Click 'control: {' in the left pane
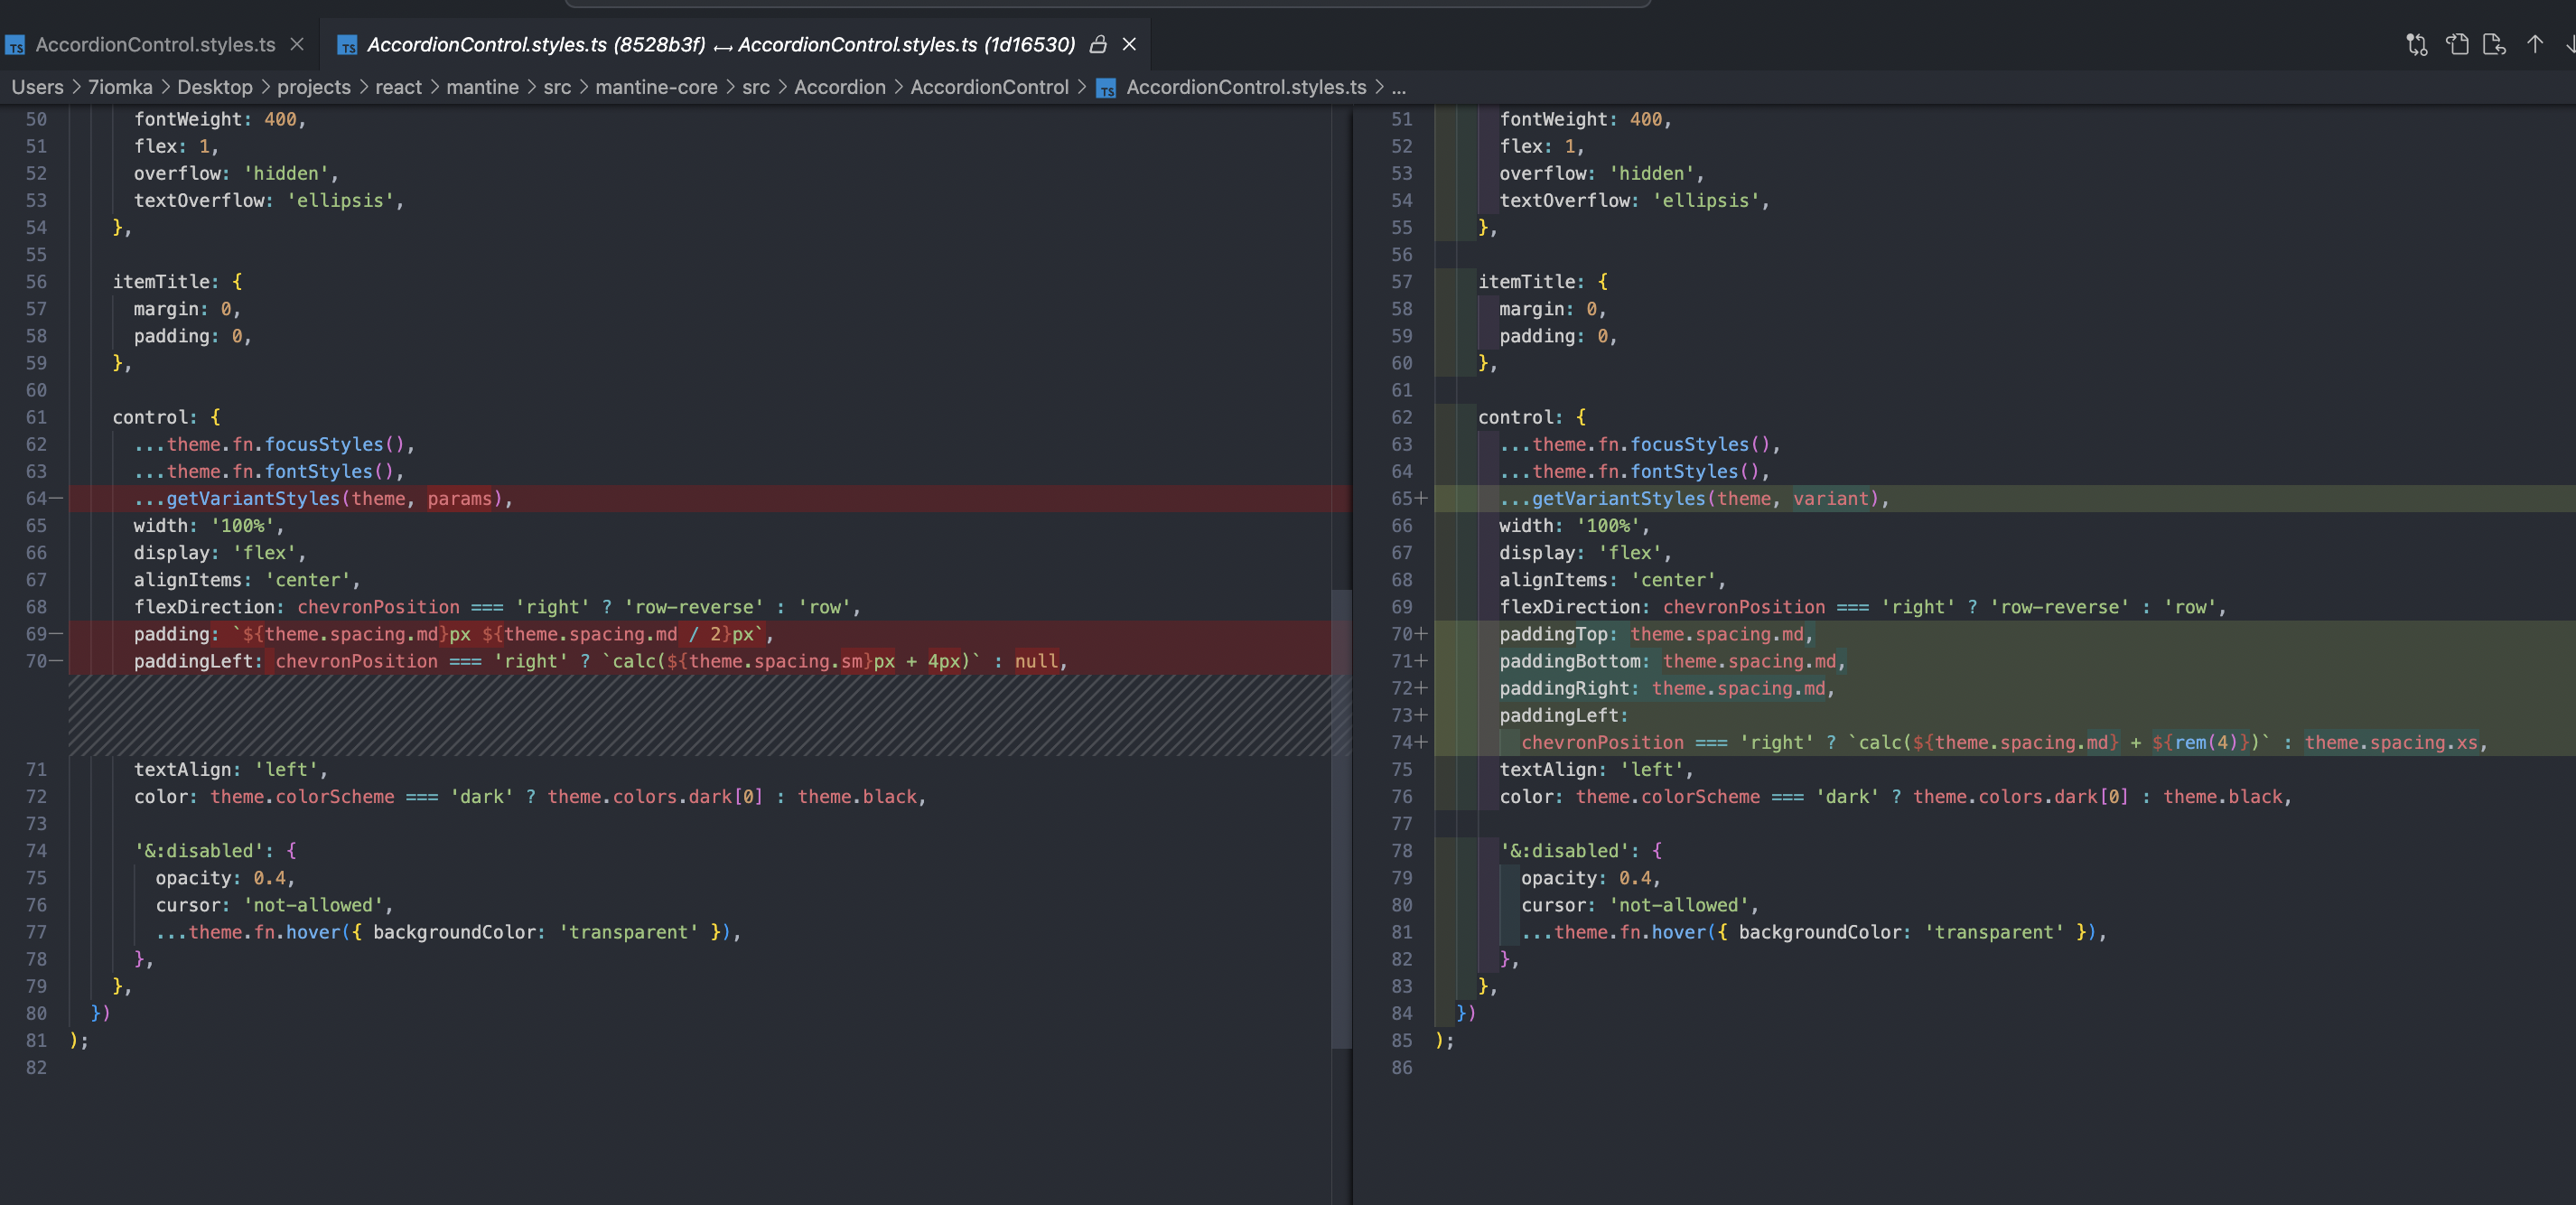The image size is (2576, 1205). point(166,417)
